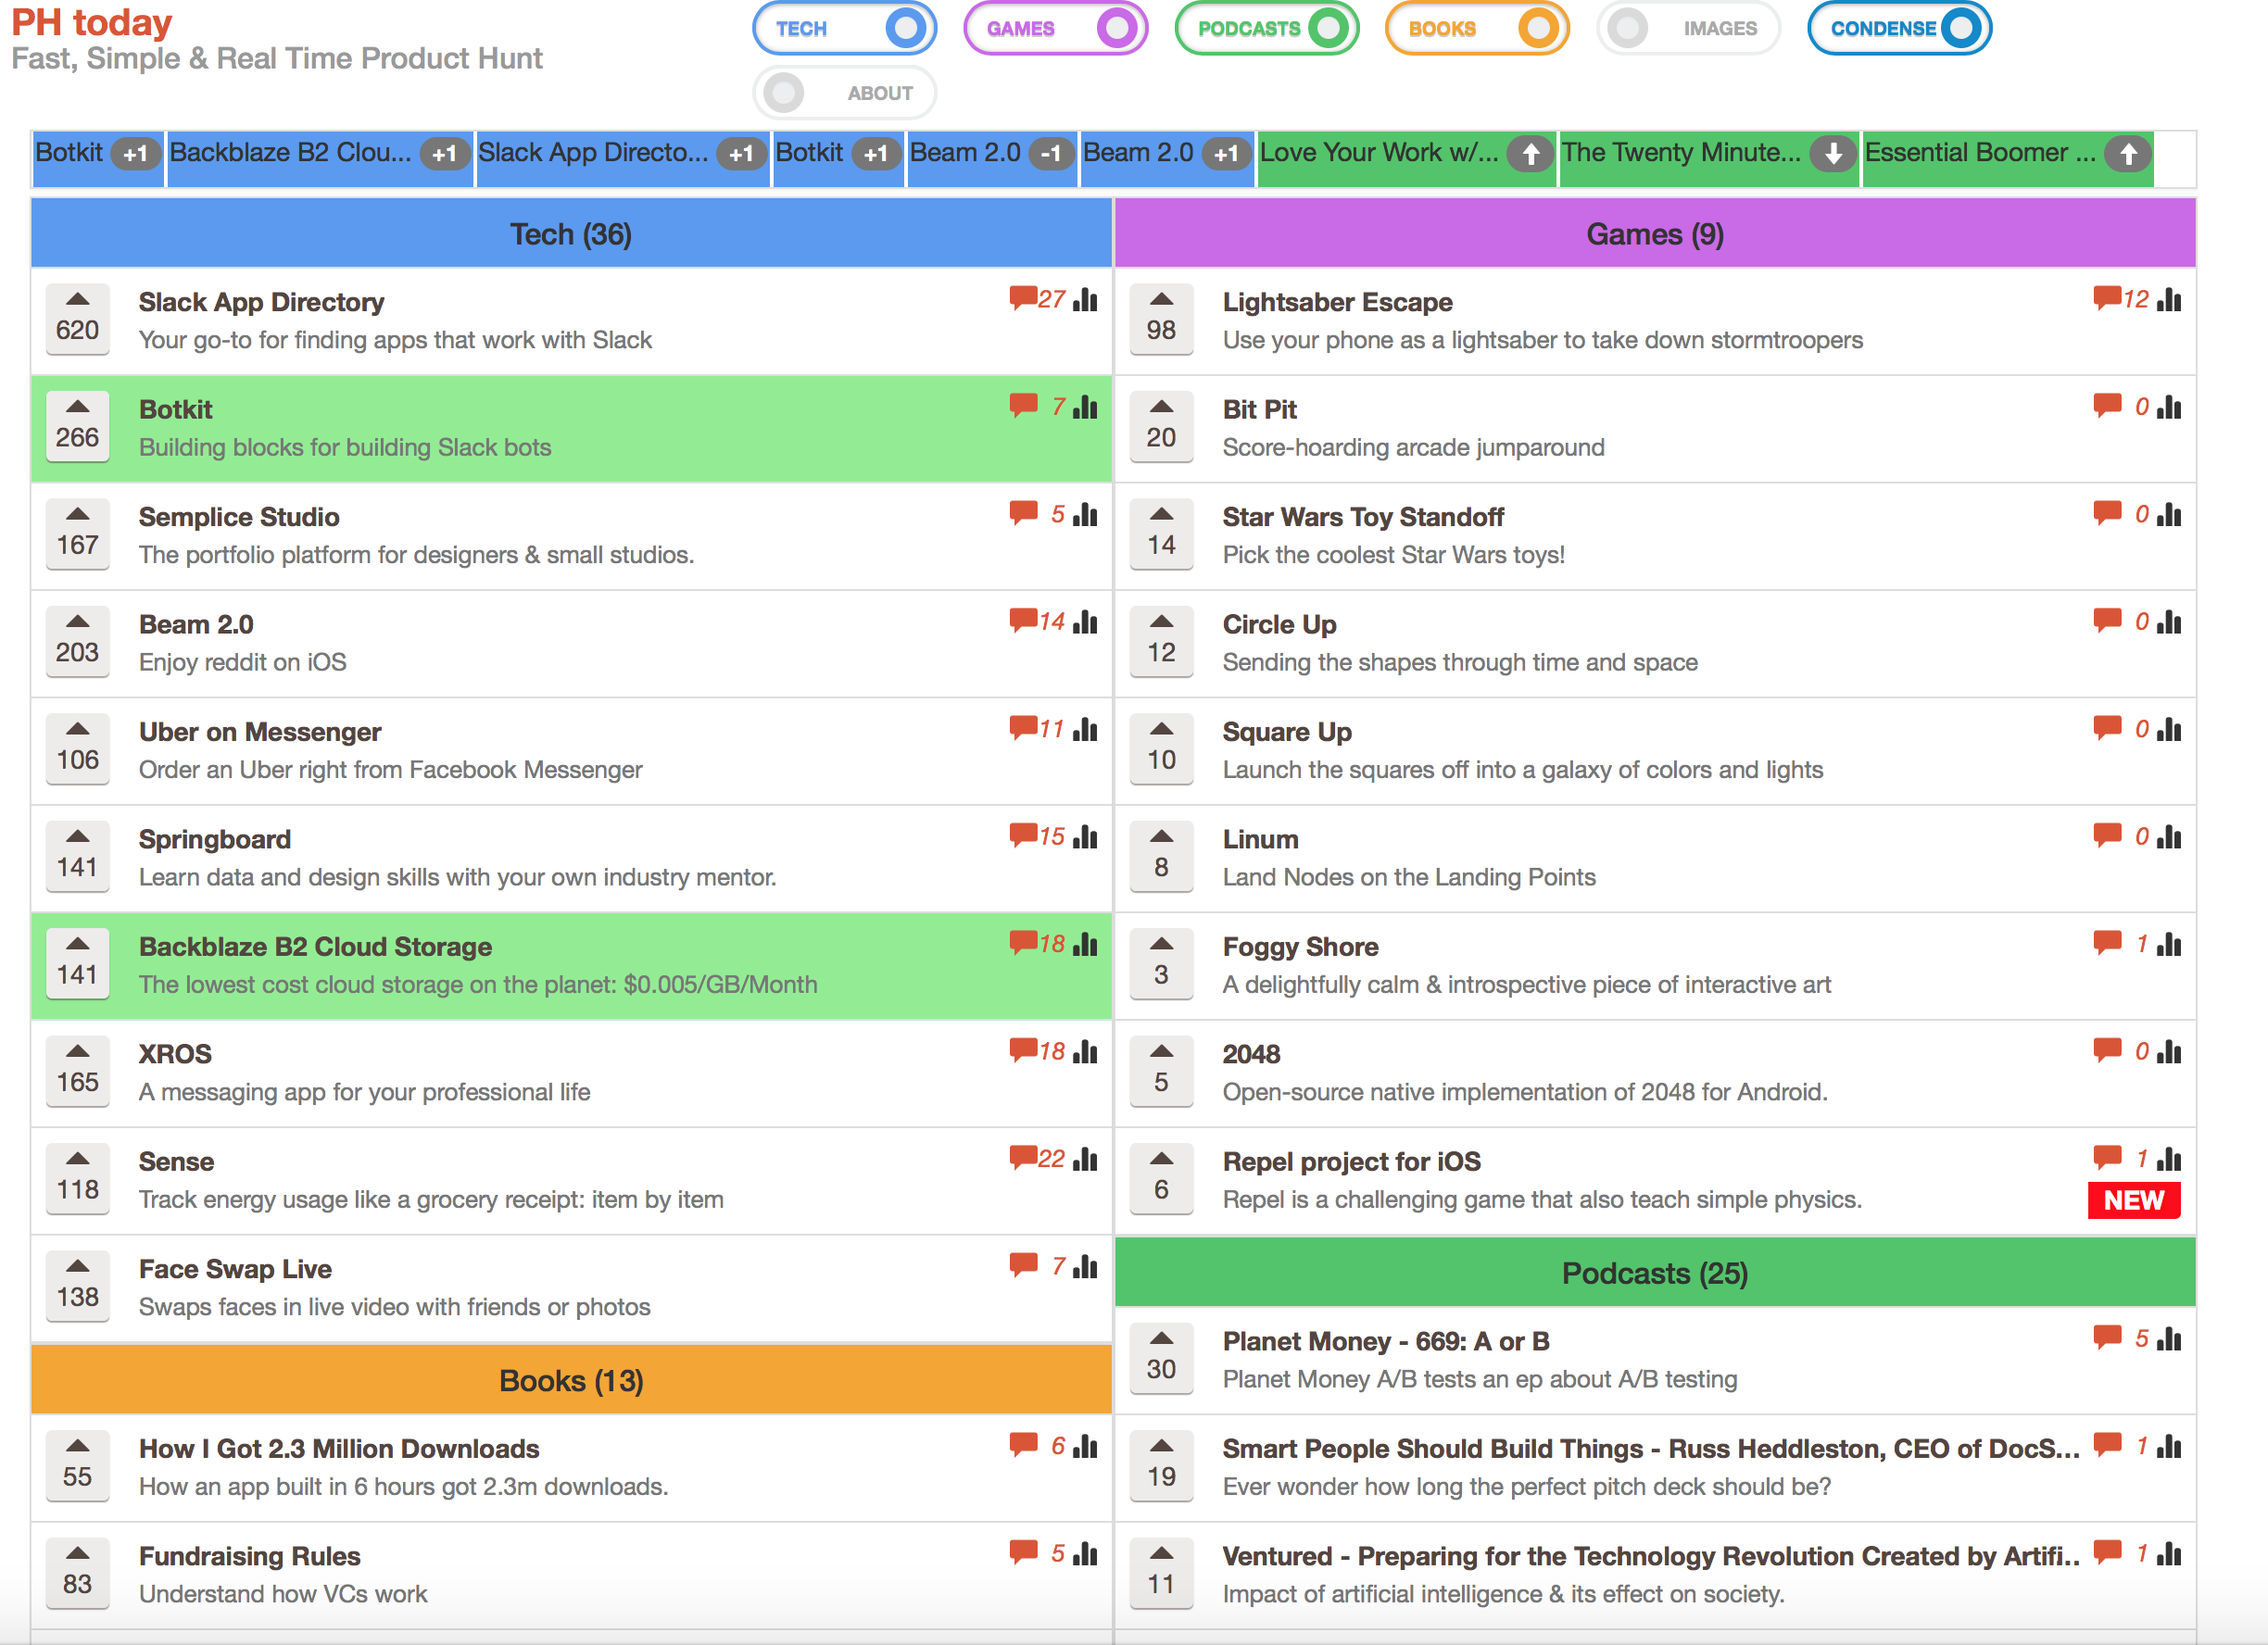Open the Square Up game link
Viewport: 2268px width, 1645px height.
coord(1287,732)
